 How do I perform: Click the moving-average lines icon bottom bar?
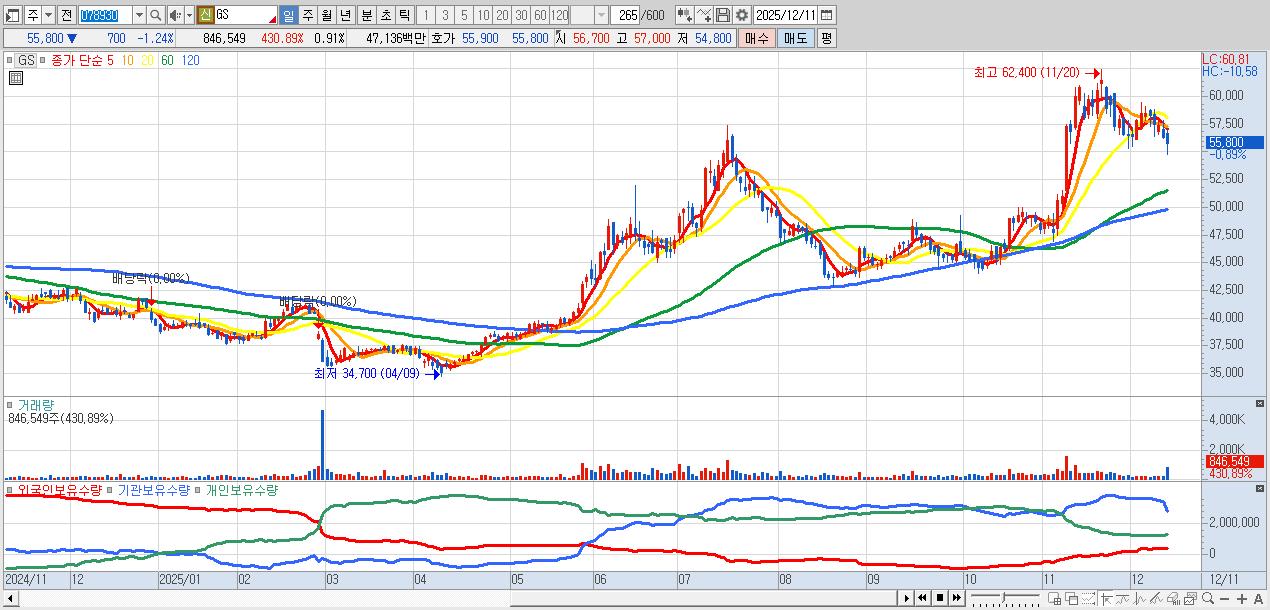coord(1122,598)
